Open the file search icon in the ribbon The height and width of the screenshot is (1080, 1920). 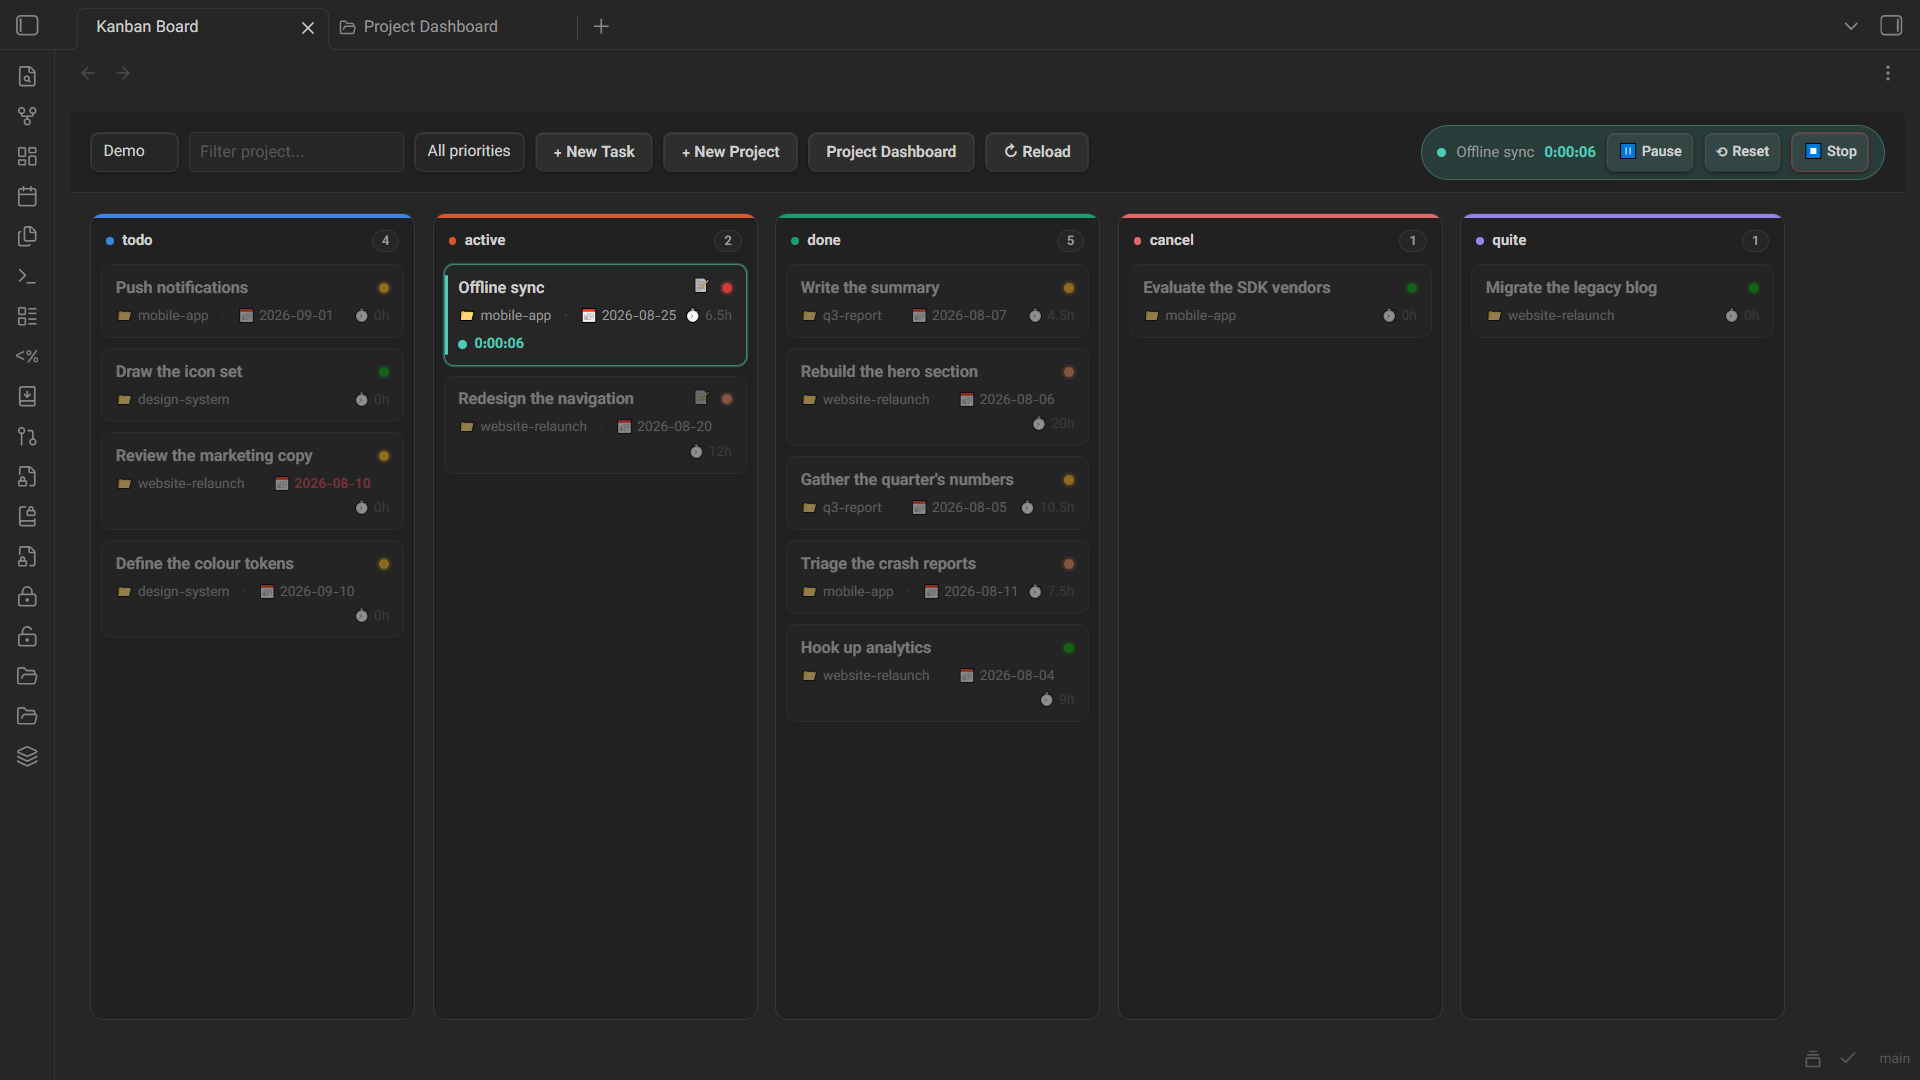click(x=28, y=76)
